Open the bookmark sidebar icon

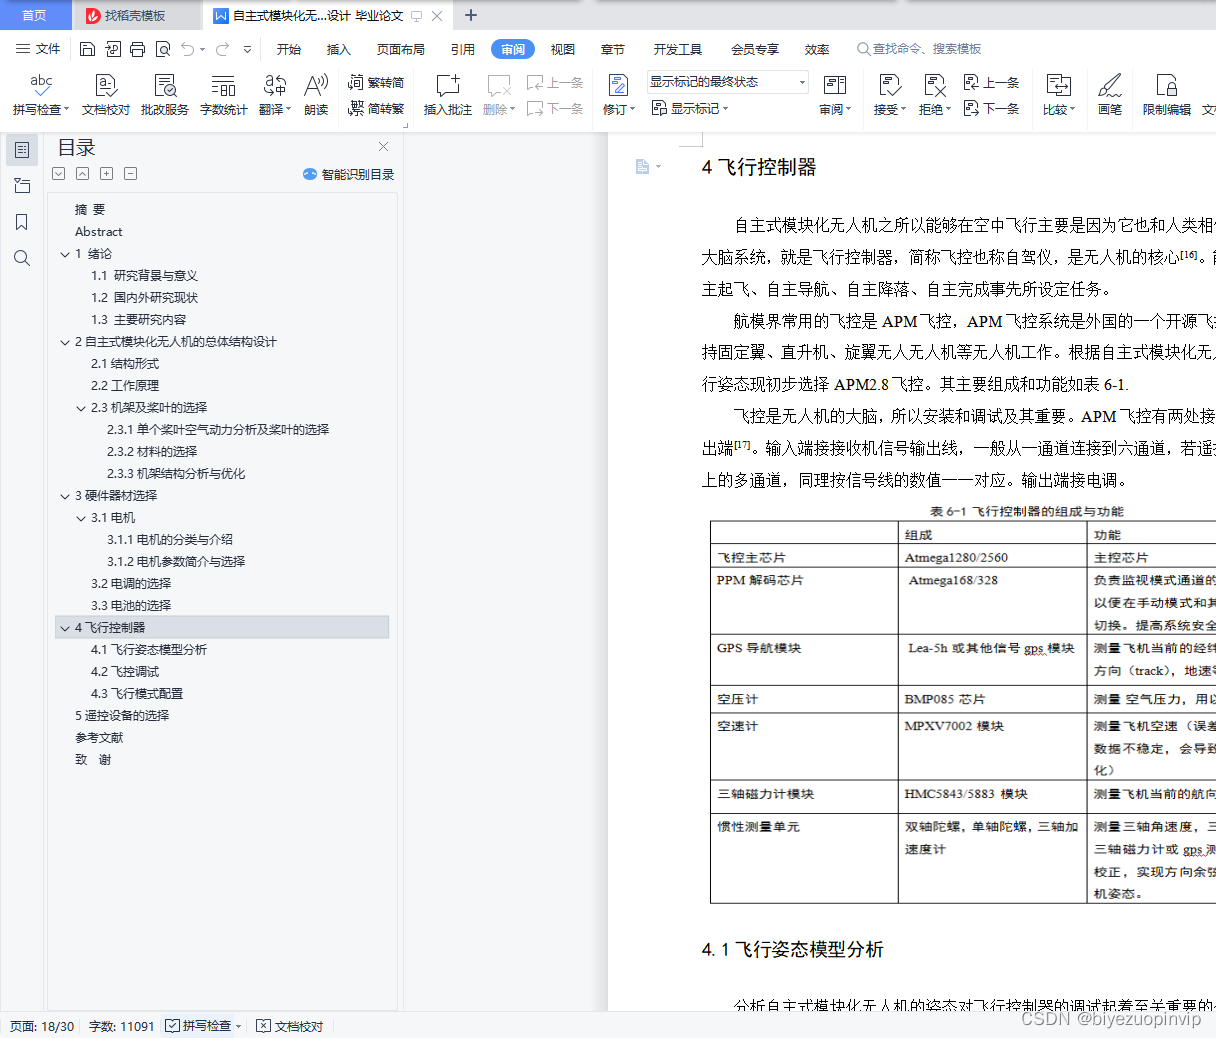click(22, 222)
